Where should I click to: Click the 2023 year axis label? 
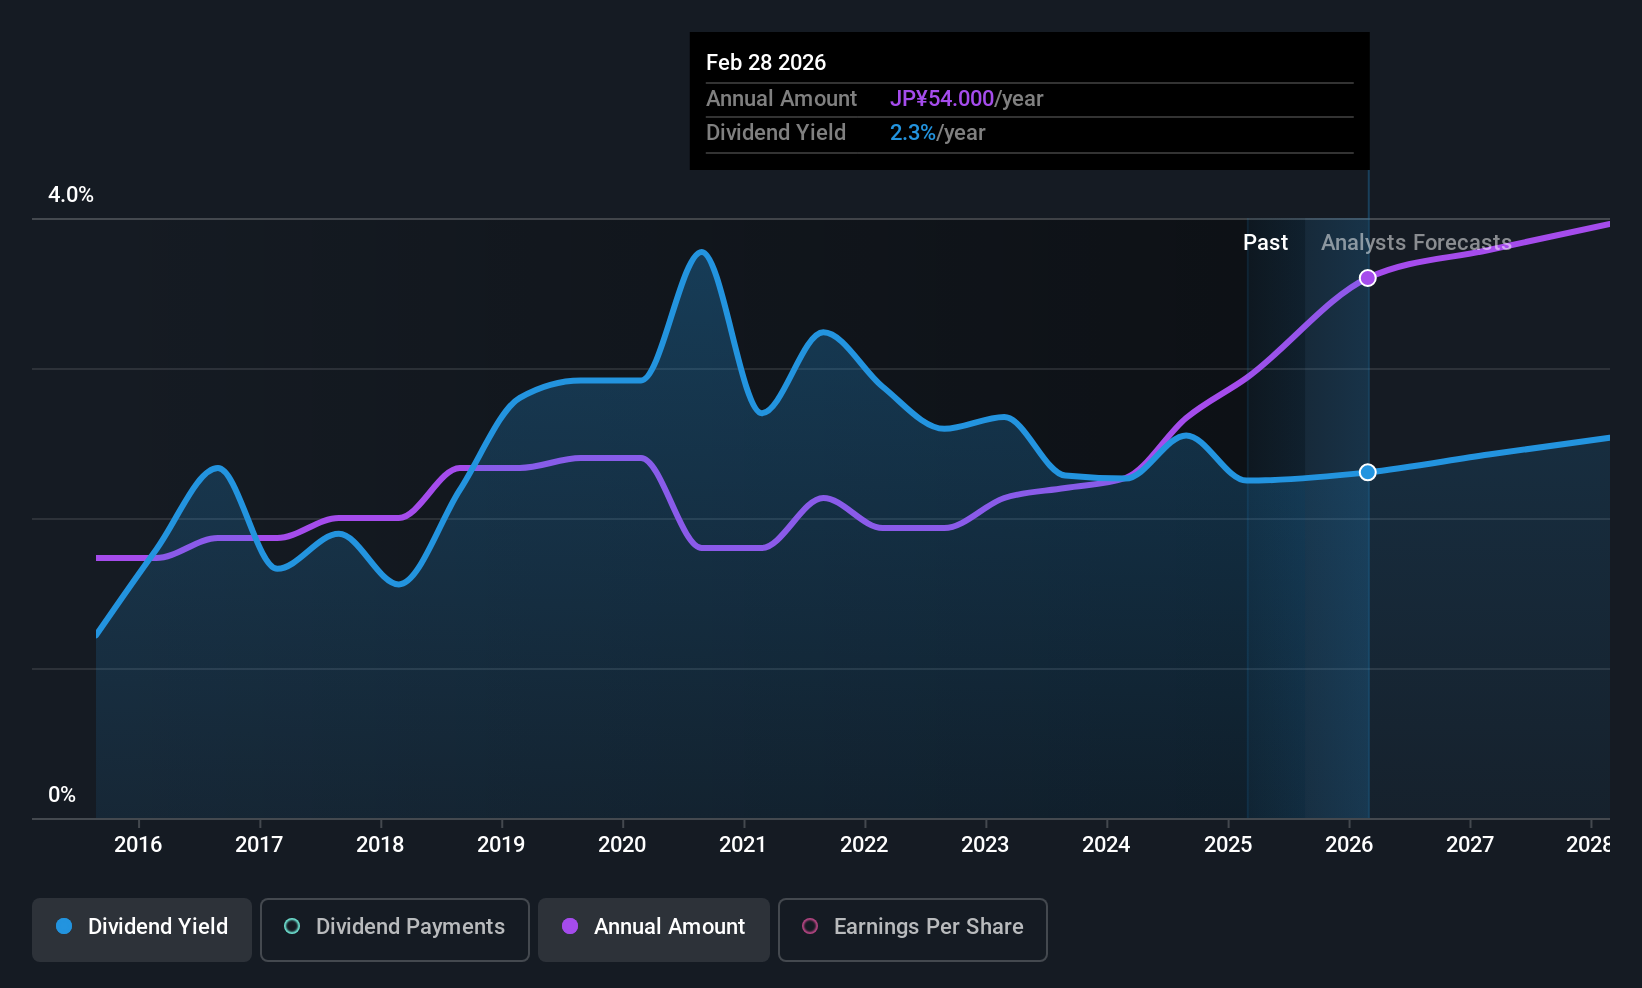pyautogui.click(x=985, y=844)
